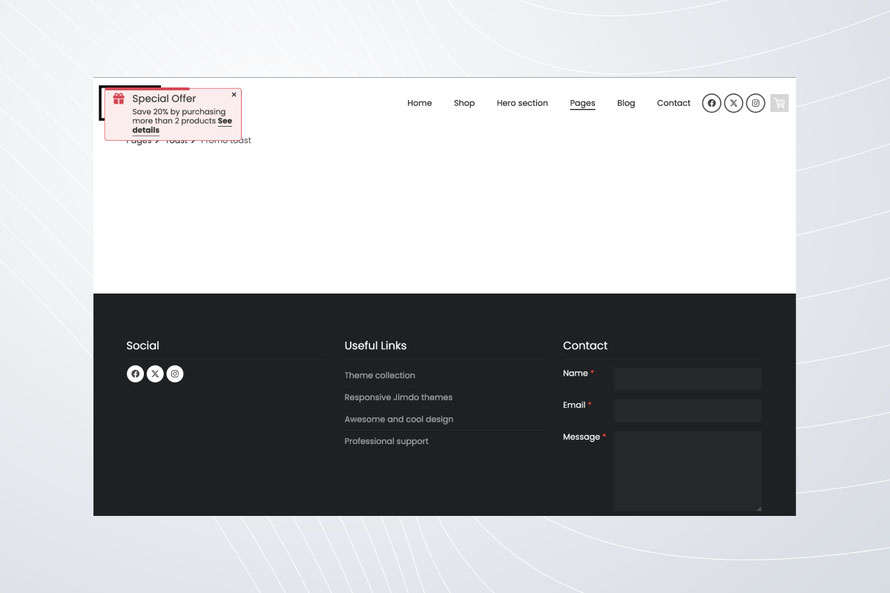890x593 pixels.
Task: Open the shopping cart icon
Action: pyautogui.click(x=779, y=103)
